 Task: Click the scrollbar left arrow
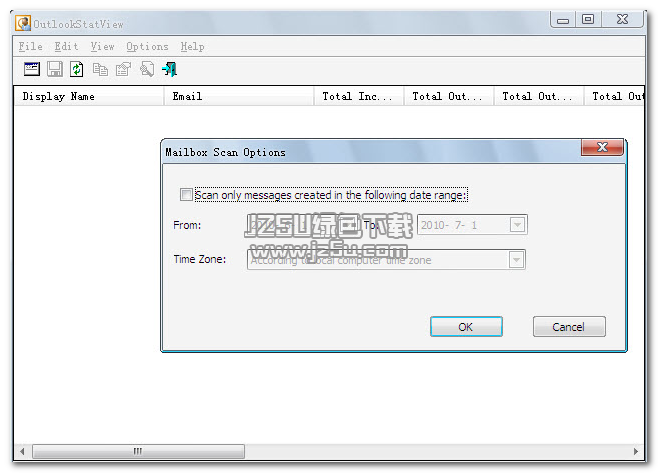coord(22,451)
